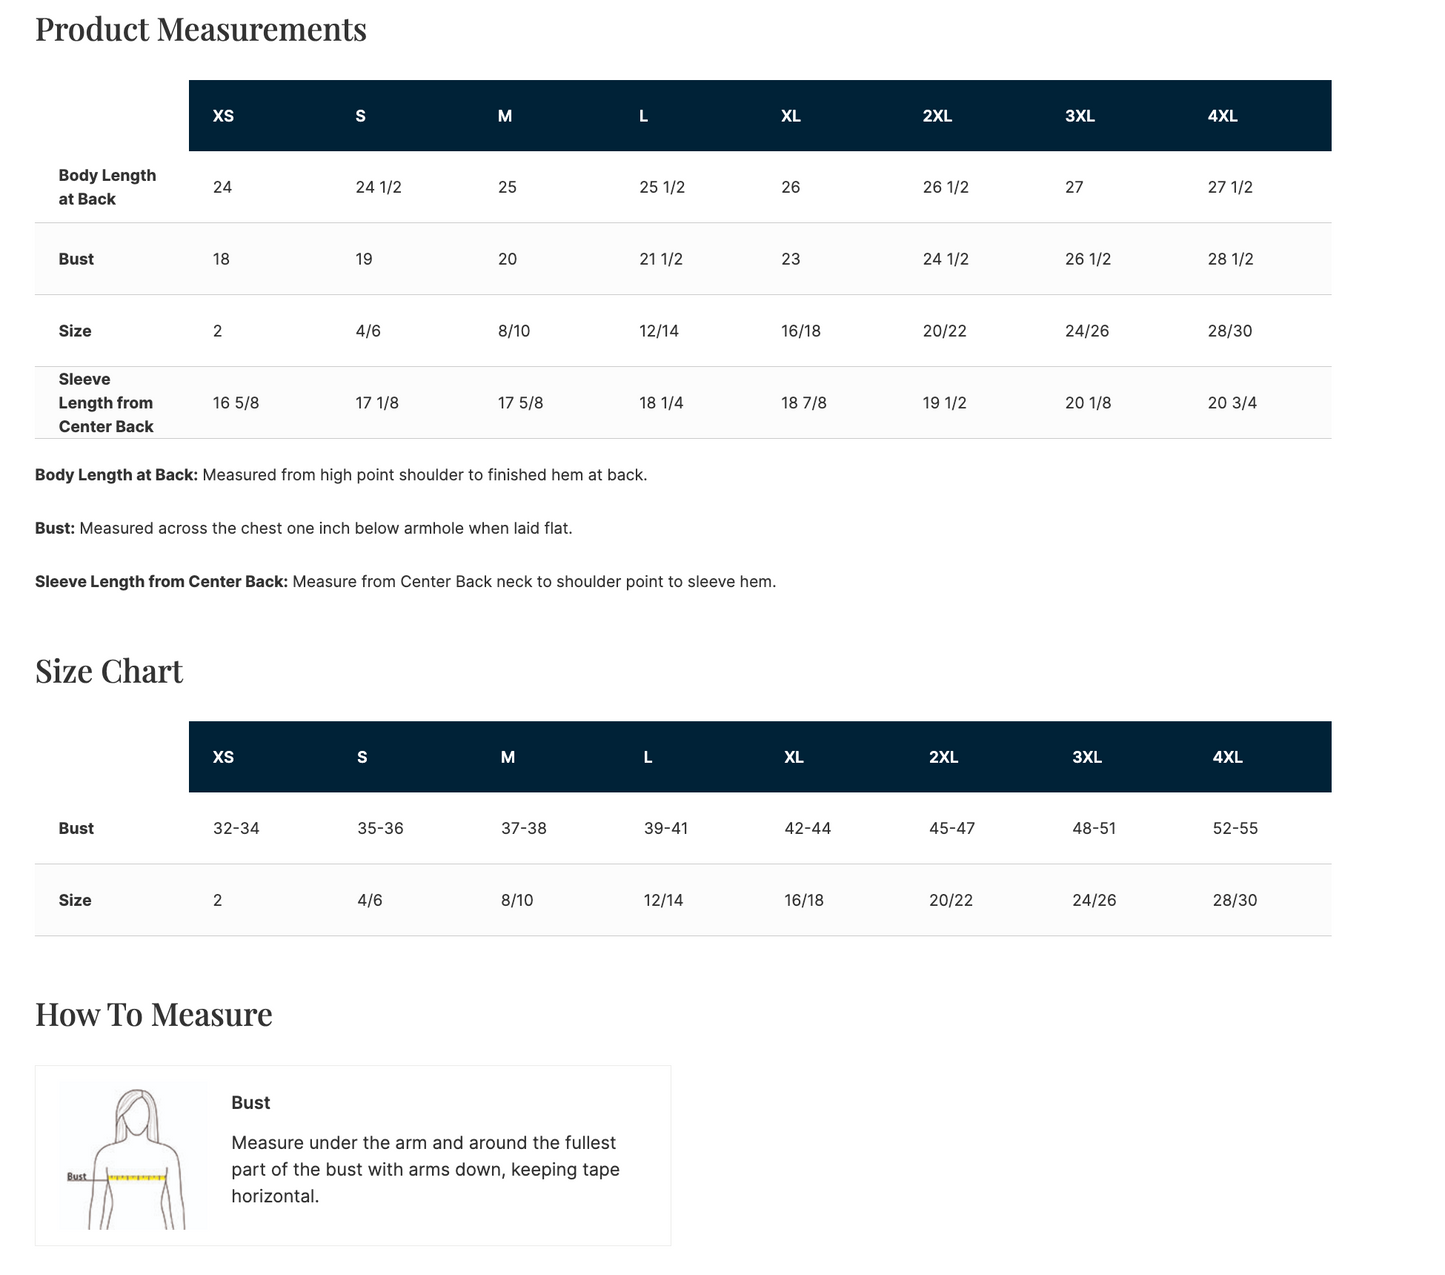Image resolution: width=1445 pixels, height=1275 pixels.
Task: Click the 2XL column header in Size Chart
Action: 944,757
